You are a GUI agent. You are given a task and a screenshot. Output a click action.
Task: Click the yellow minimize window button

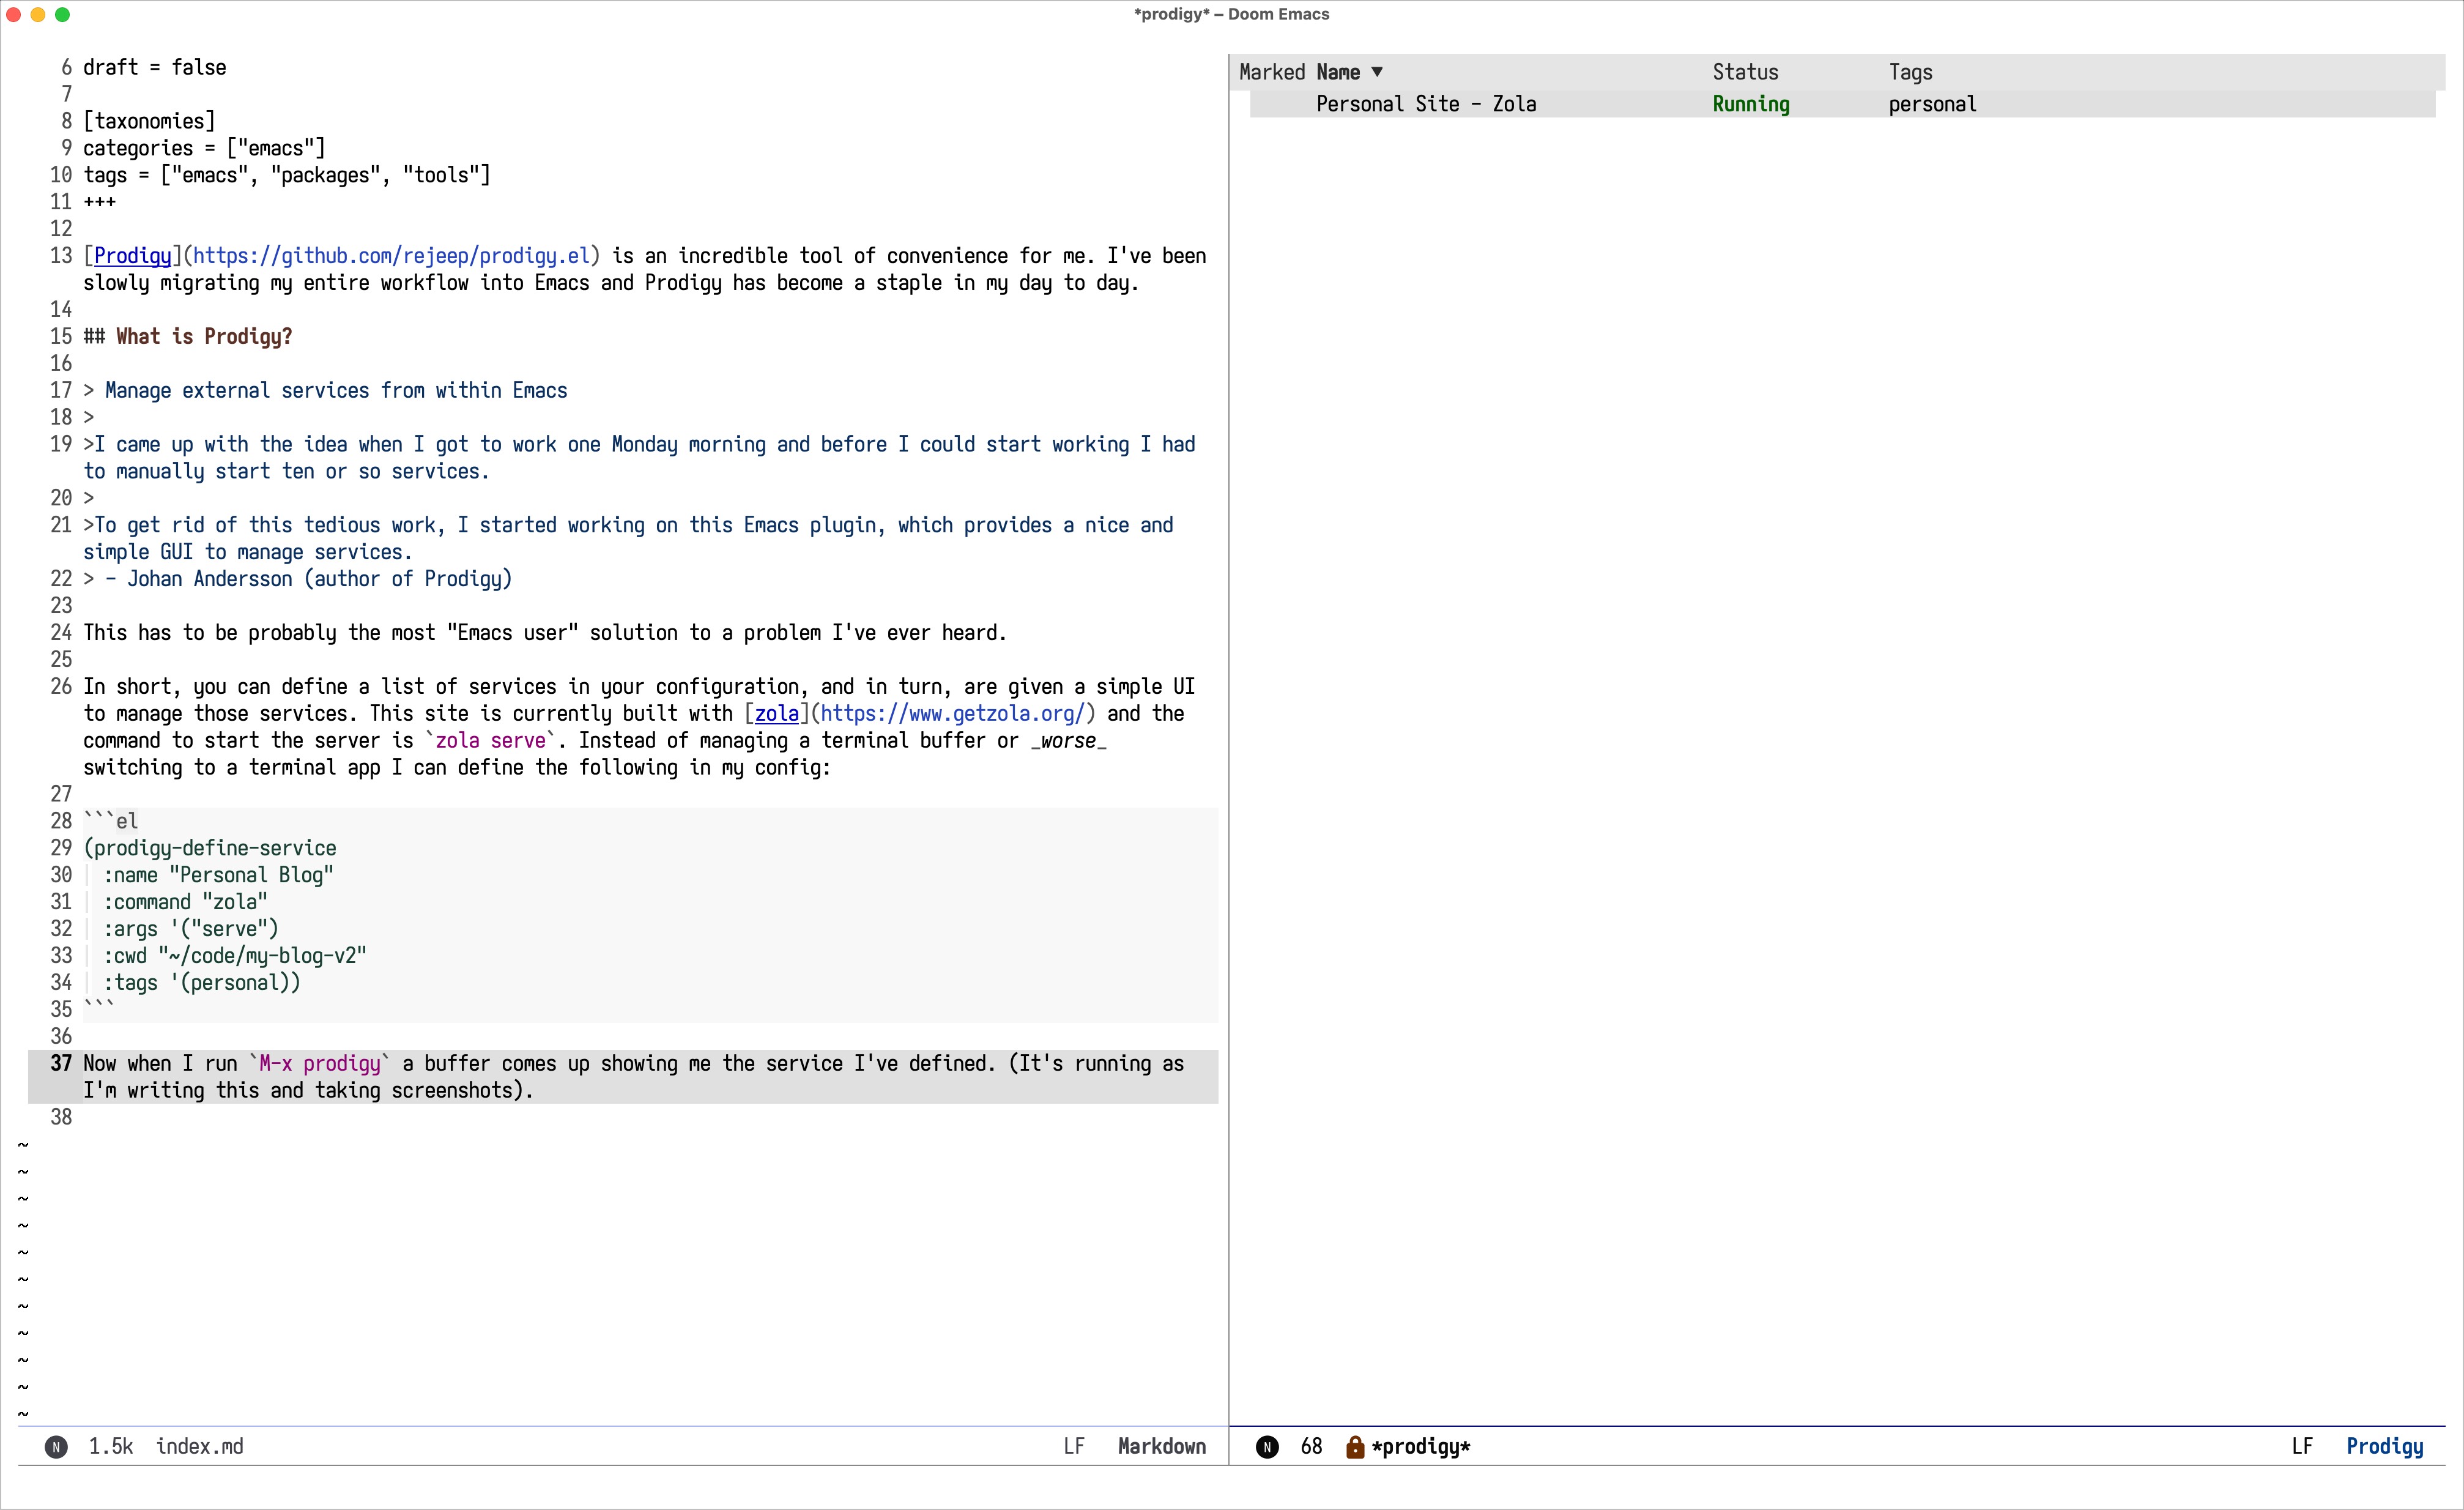(38, 14)
